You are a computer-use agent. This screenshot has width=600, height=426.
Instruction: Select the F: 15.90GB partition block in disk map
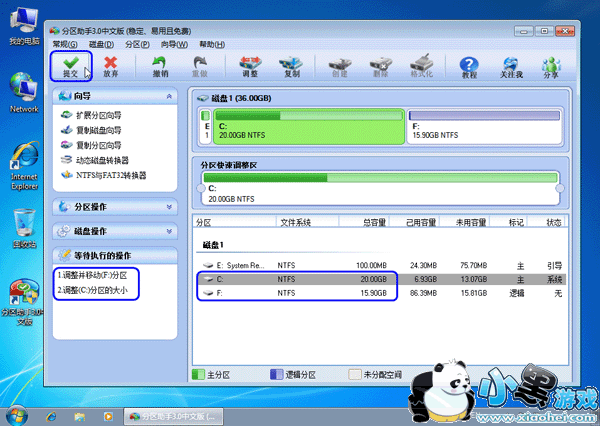click(484, 127)
